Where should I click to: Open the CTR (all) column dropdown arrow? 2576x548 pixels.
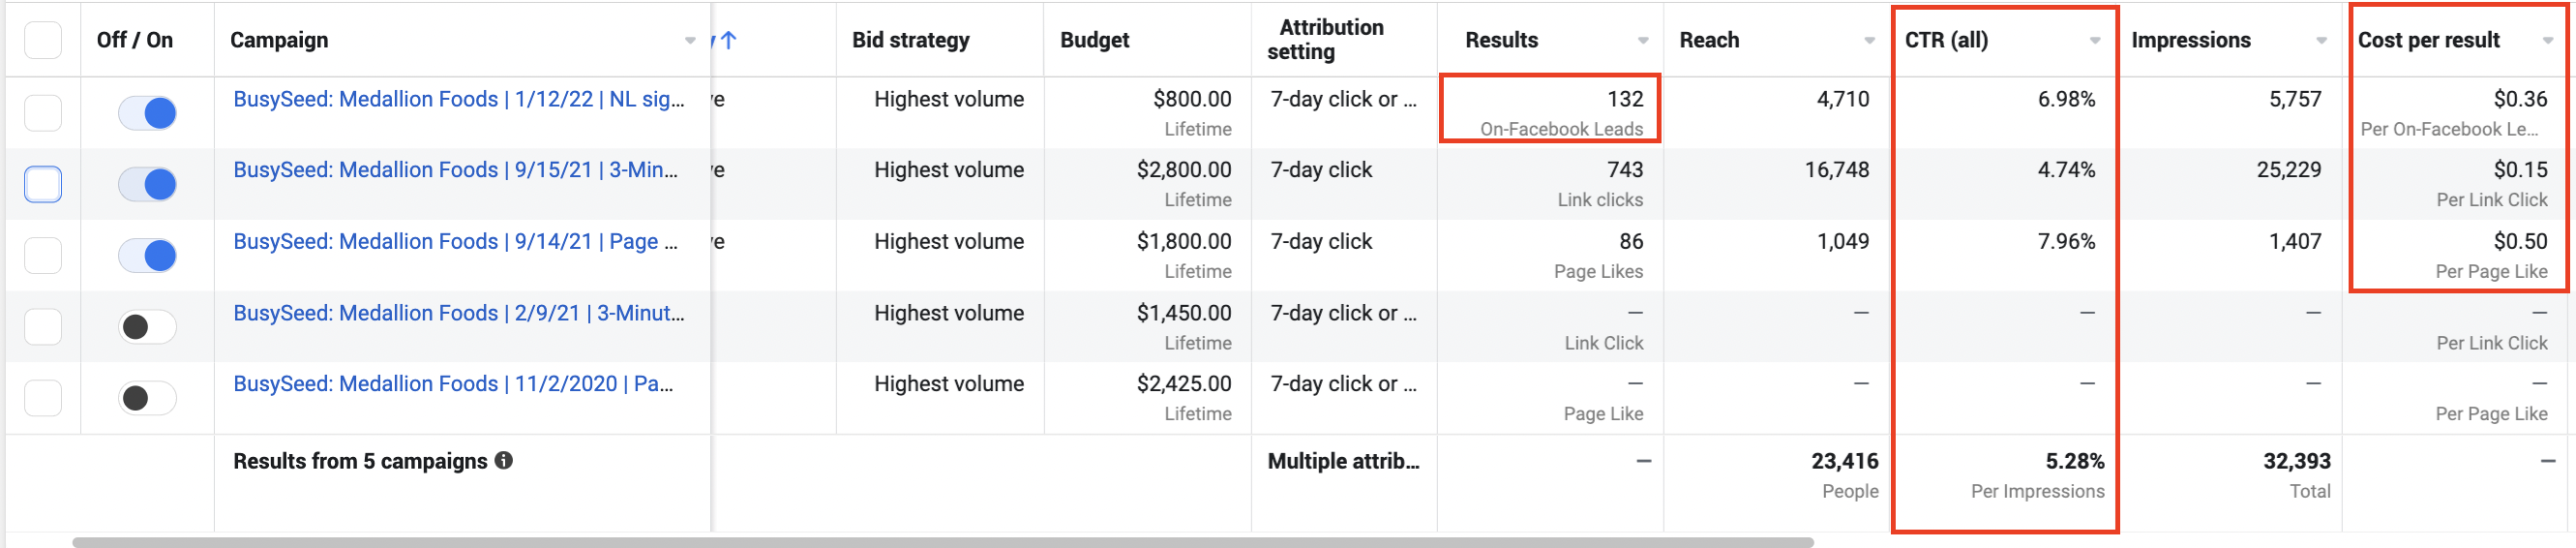[x=2095, y=41]
